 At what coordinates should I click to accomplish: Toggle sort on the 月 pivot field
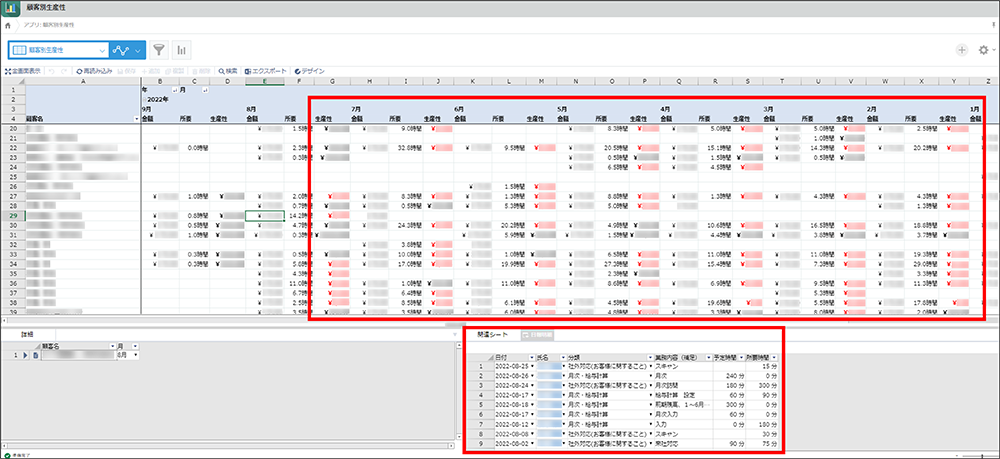(205, 91)
